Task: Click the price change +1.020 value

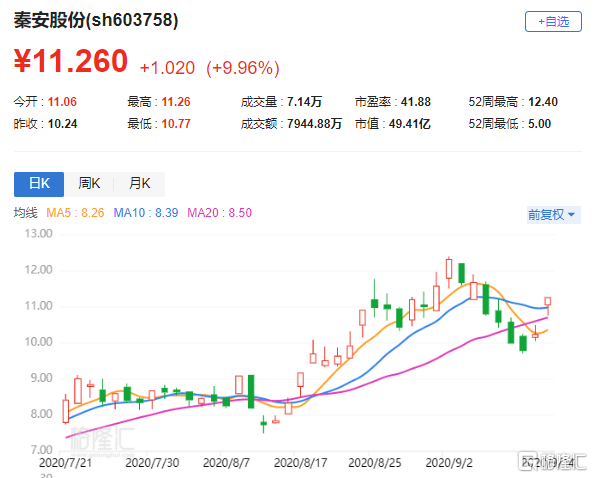Action: click(167, 68)
